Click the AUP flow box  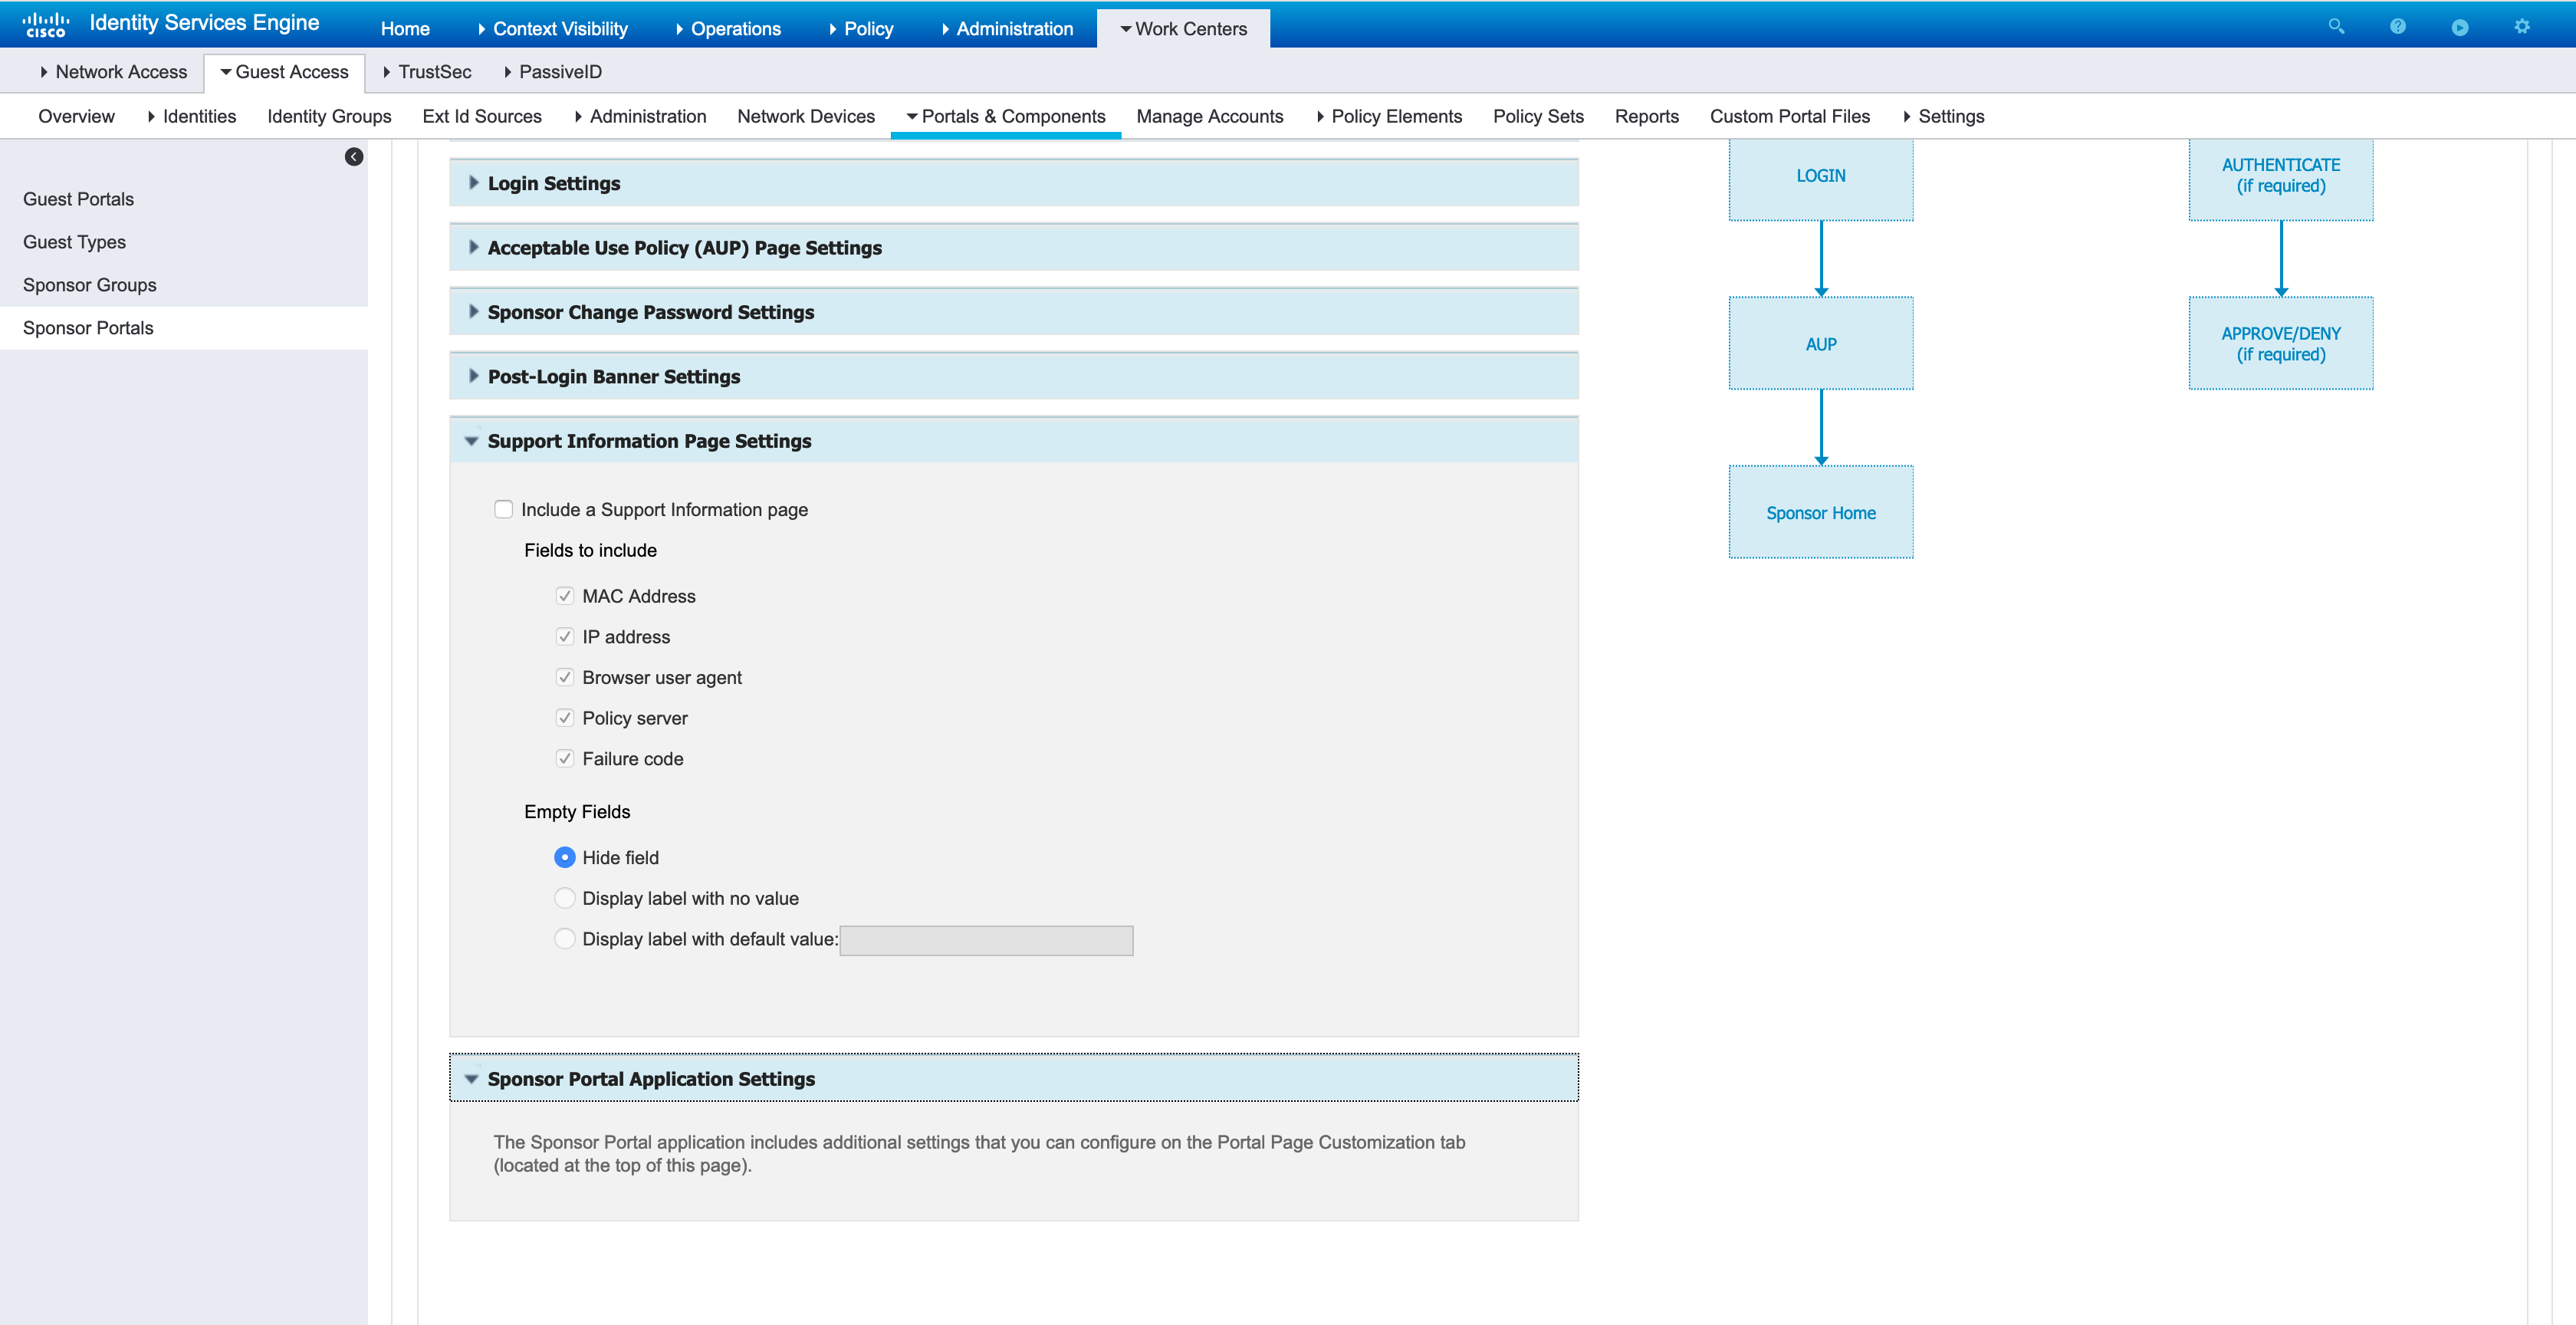1821,344
